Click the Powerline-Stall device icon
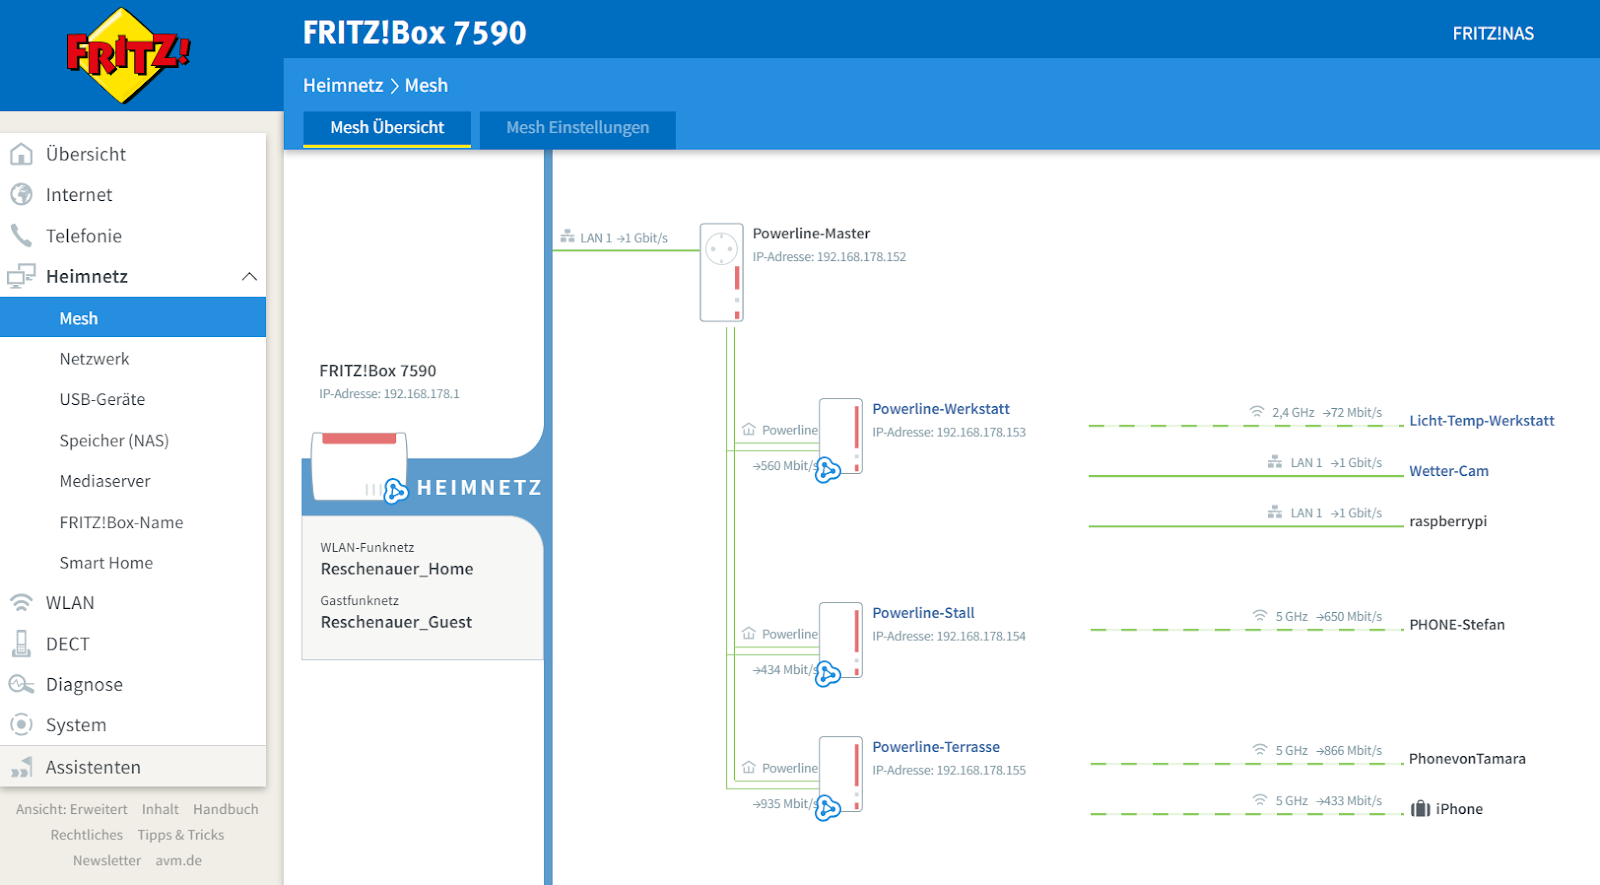 tap(841, 640)
